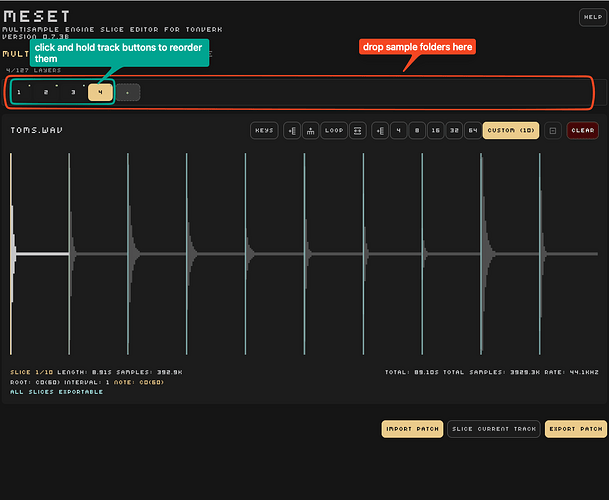Set slice count to 16
This screenshot has height=500, width=609.
435,130
